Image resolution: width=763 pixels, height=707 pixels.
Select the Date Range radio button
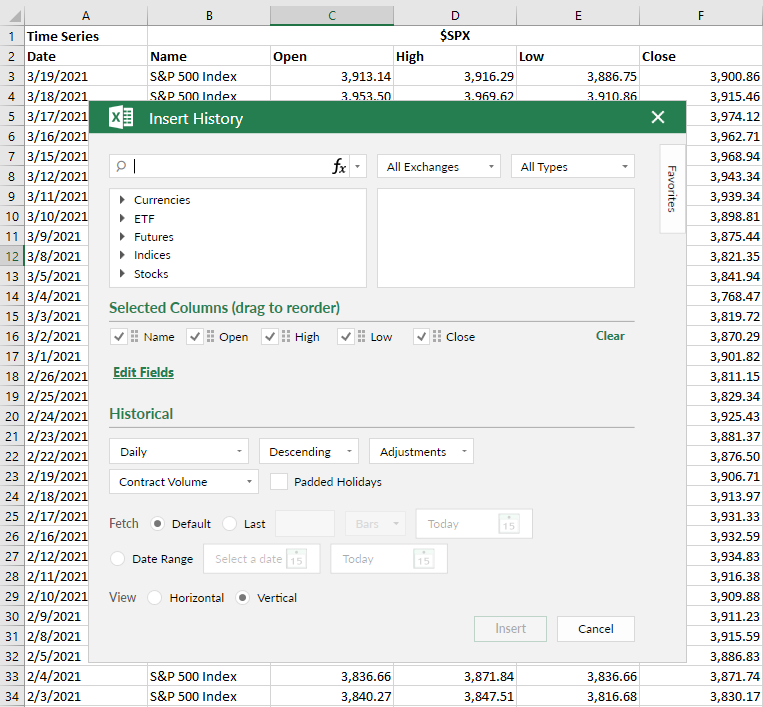117,559
